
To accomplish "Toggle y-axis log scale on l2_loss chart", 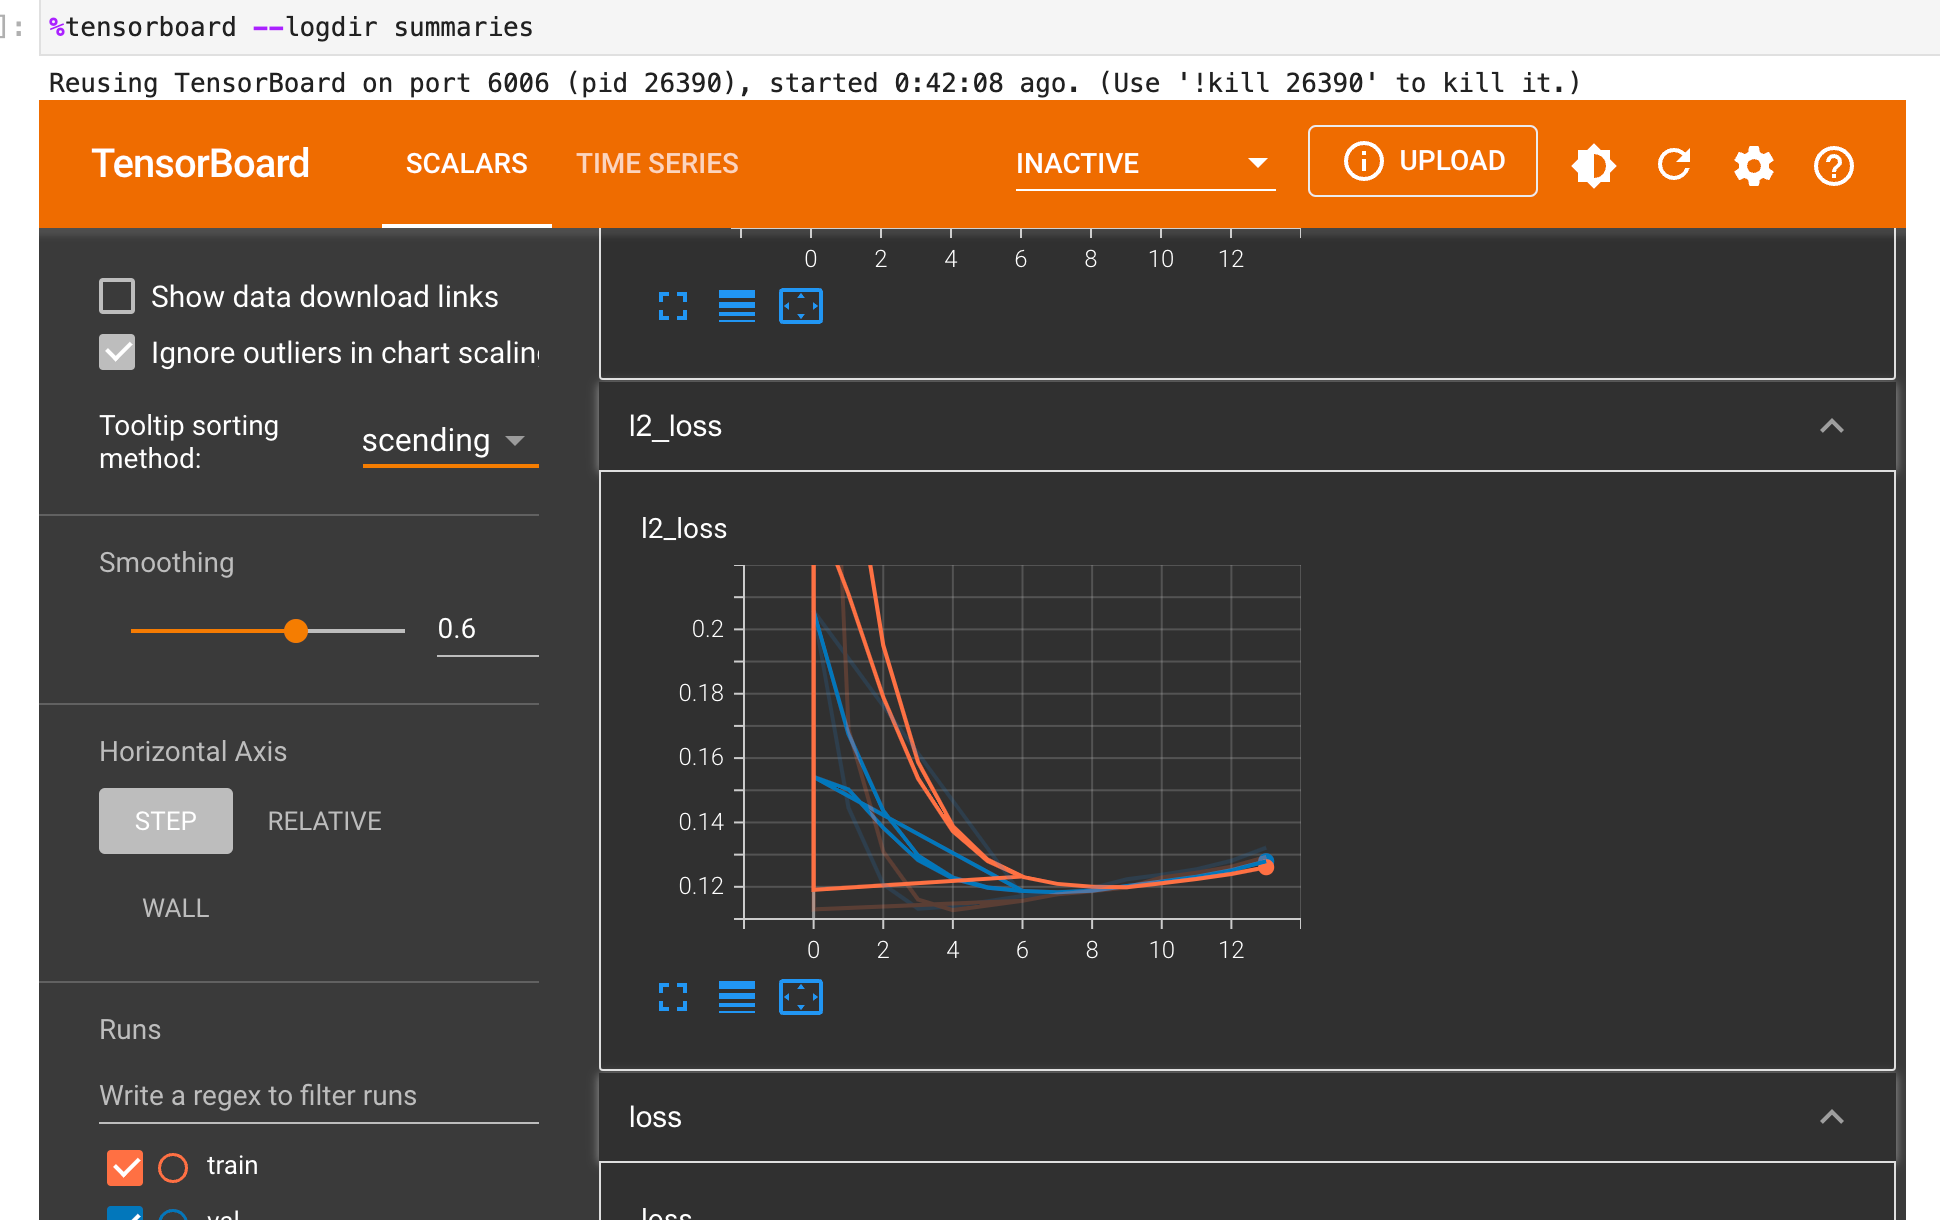I will click(737, 997).
